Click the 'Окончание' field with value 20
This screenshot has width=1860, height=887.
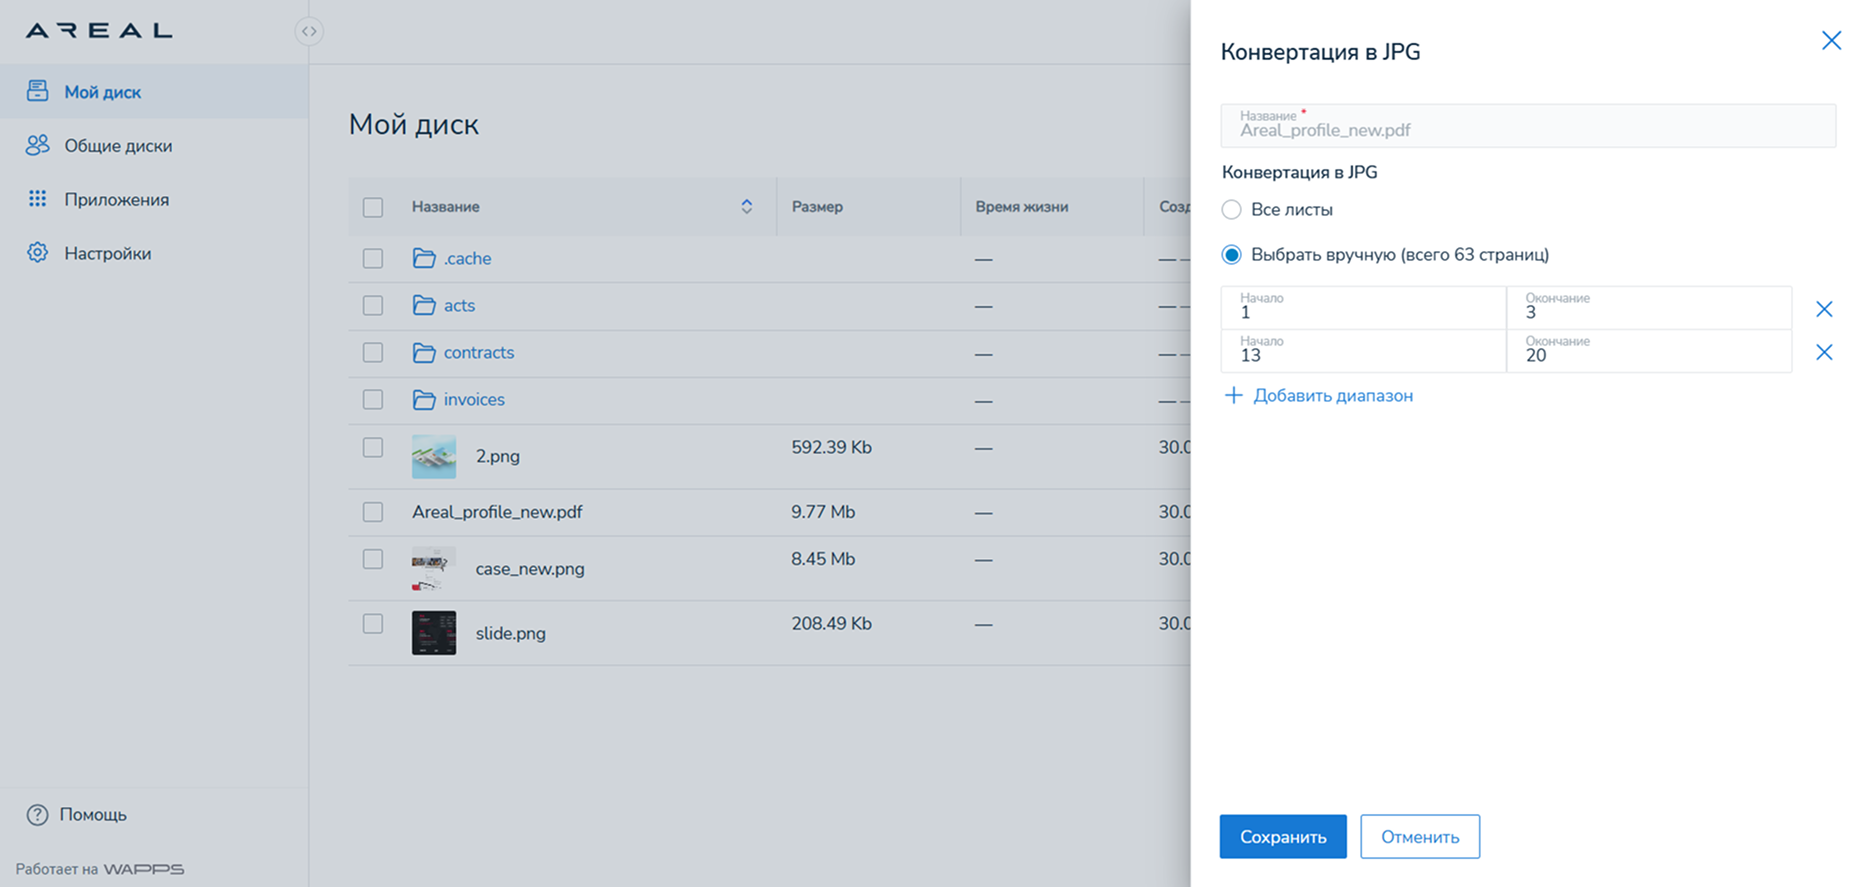pos(1649,351)
